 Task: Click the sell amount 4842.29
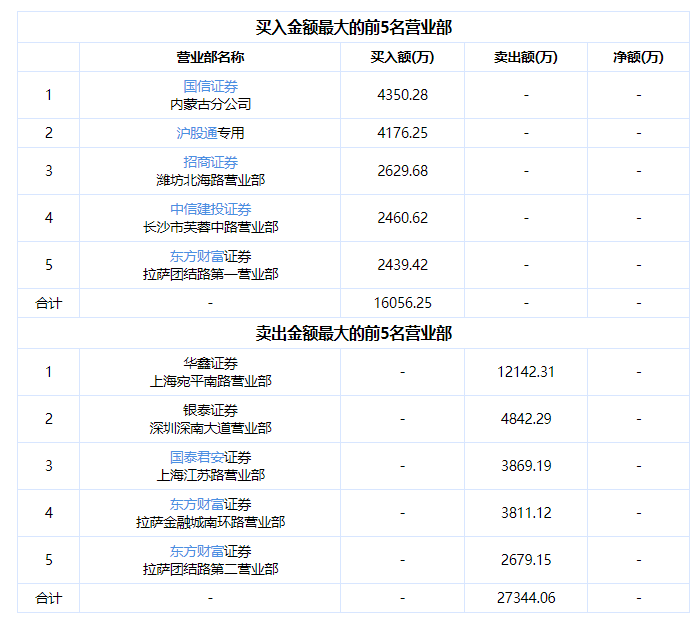click(526, 418)
